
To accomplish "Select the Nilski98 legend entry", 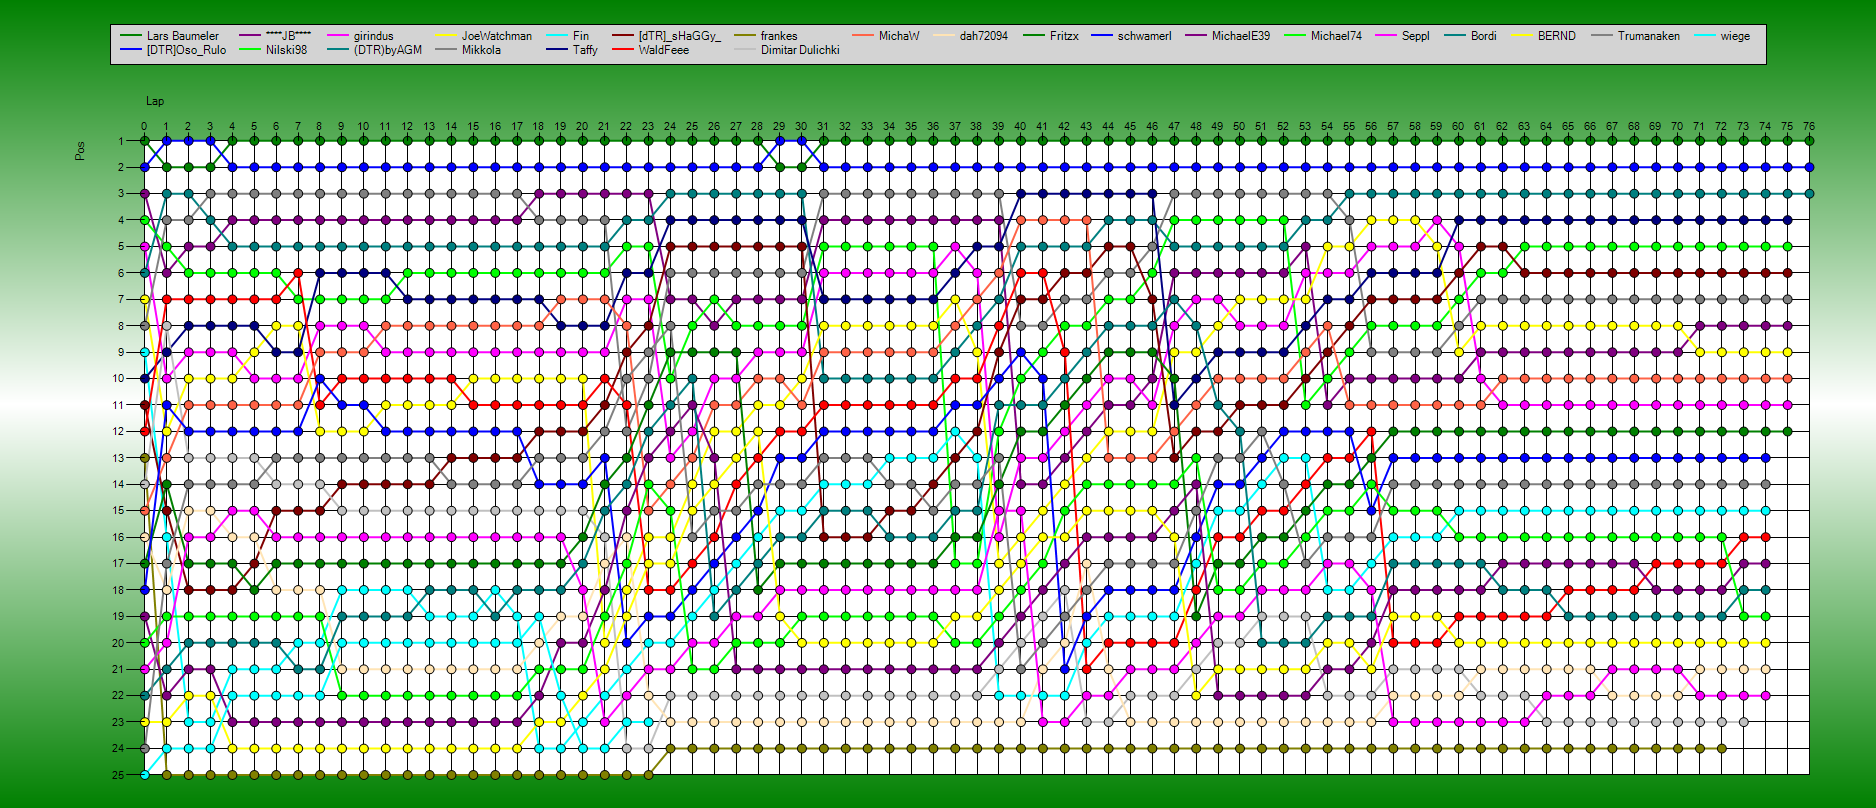I will coord(286,50).
